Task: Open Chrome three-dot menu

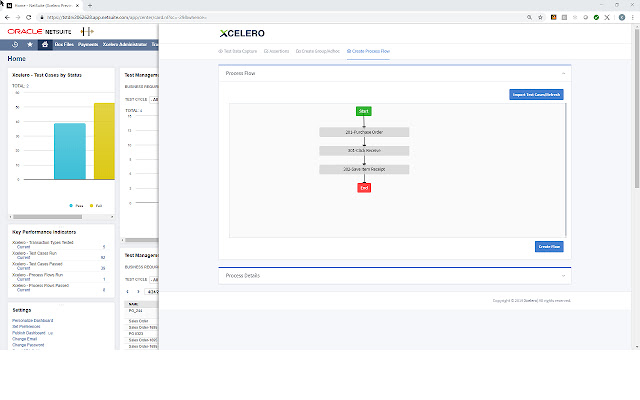Action: point(633,17)
